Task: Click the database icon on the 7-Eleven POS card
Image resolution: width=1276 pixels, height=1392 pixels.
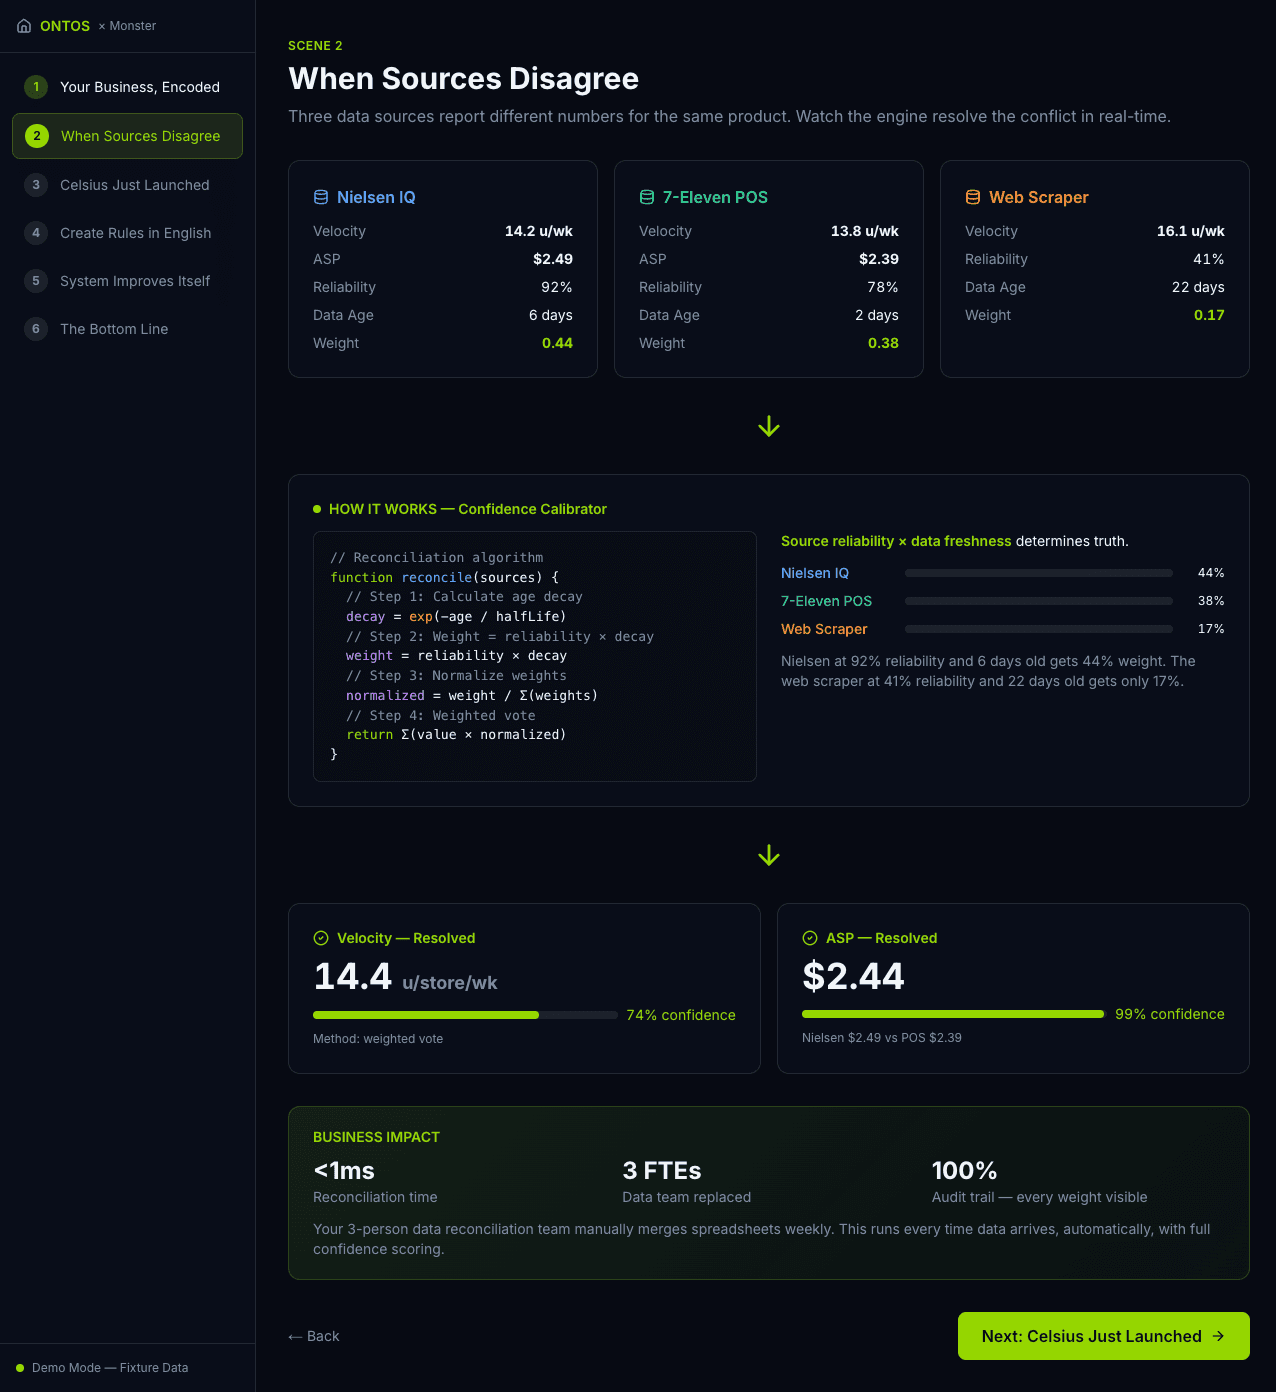Action: (x=646, y=197)
